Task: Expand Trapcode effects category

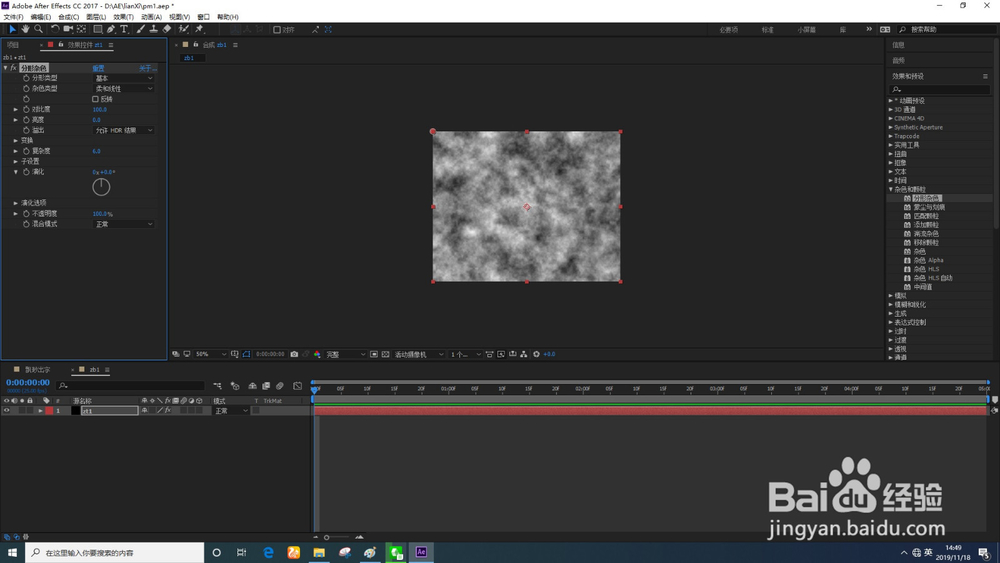Action: [891, 136]
